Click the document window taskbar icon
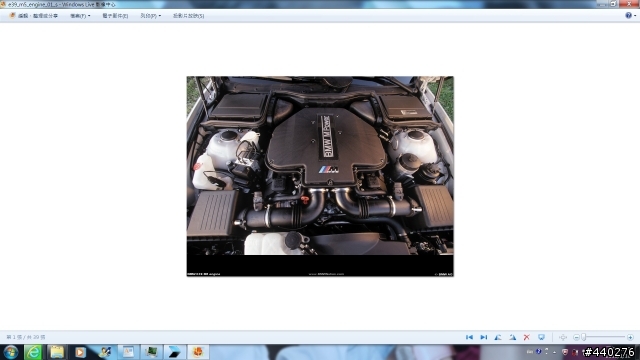The height and width of the screenshot is (360, 640). [128, 352]
